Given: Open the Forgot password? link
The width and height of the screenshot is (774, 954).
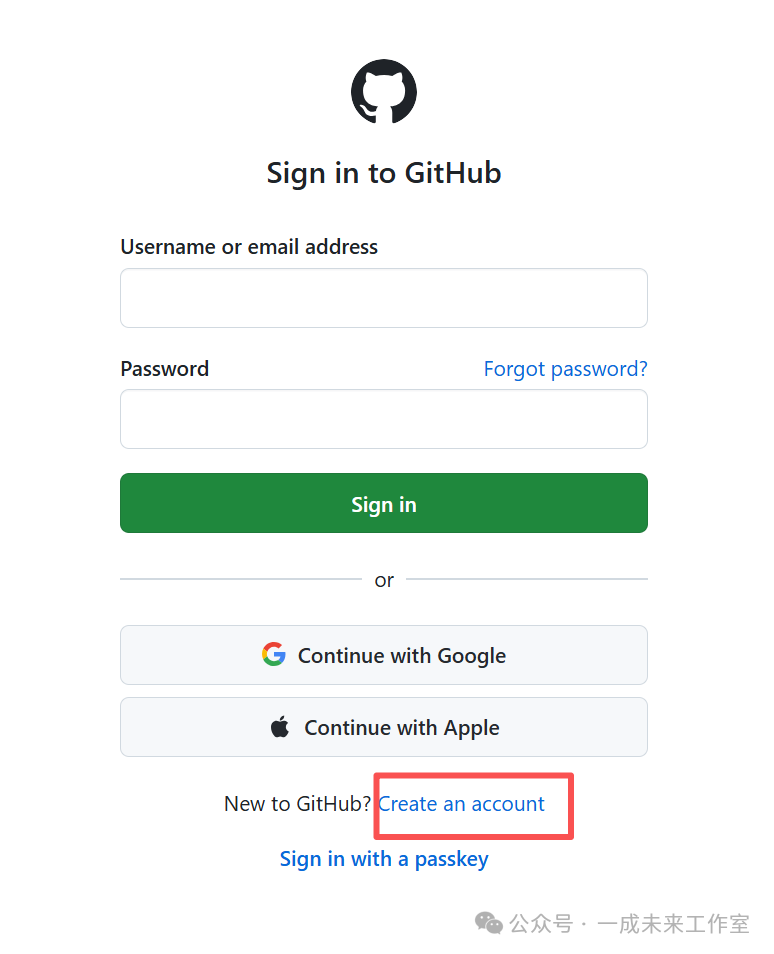Looking at the screenshot, I should (x=565, y=369).
